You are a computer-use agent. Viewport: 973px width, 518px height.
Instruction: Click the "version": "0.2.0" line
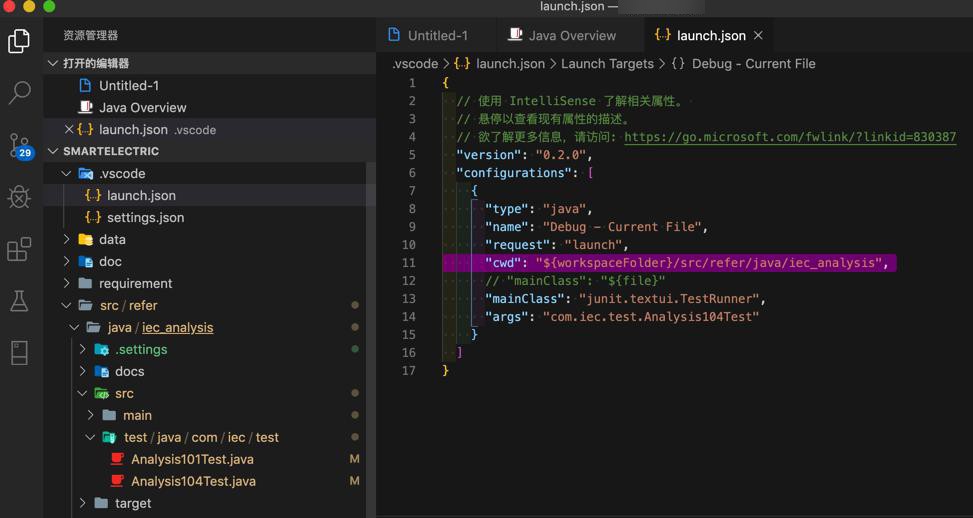click(x=524, y=155)
